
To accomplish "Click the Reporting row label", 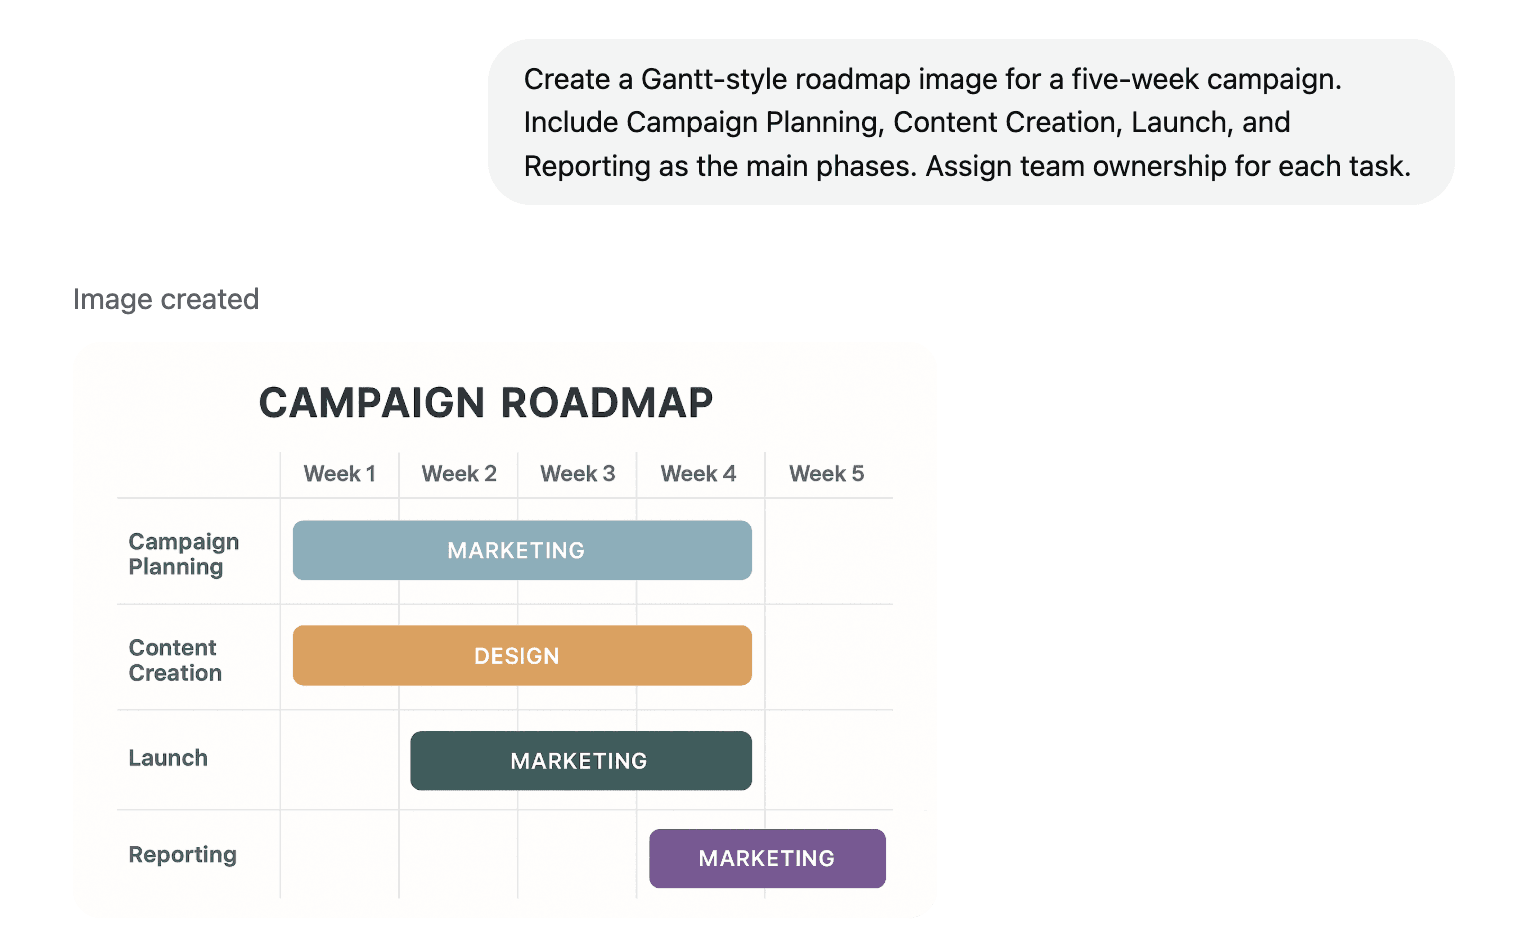I will pyautogui.click(x=183, y=855).
